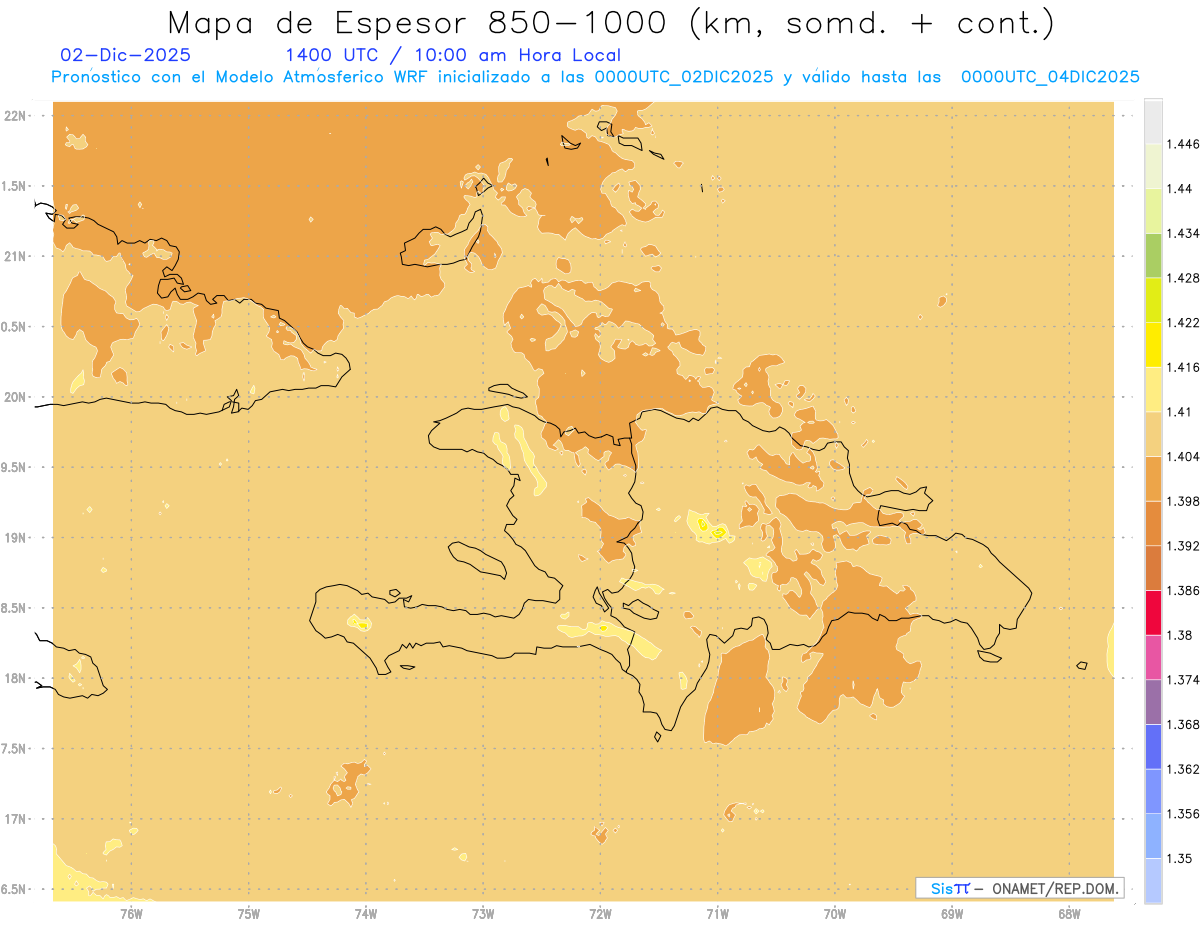Click the colorbar value '1.356'
This screenshot has width=1200, height=927.
tap(1185, 814)
